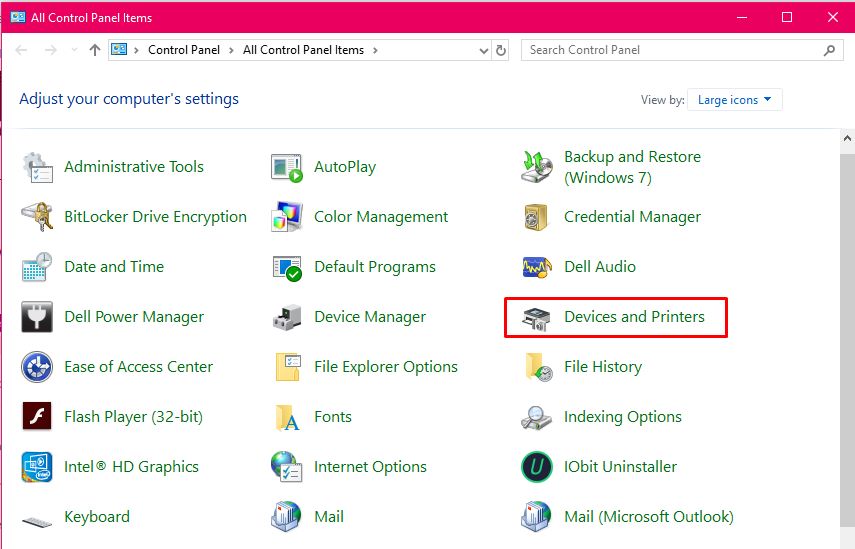Screen dimensions: 855x549
Task: Click the Search Control Panel field
Action: tap(682, 50)
